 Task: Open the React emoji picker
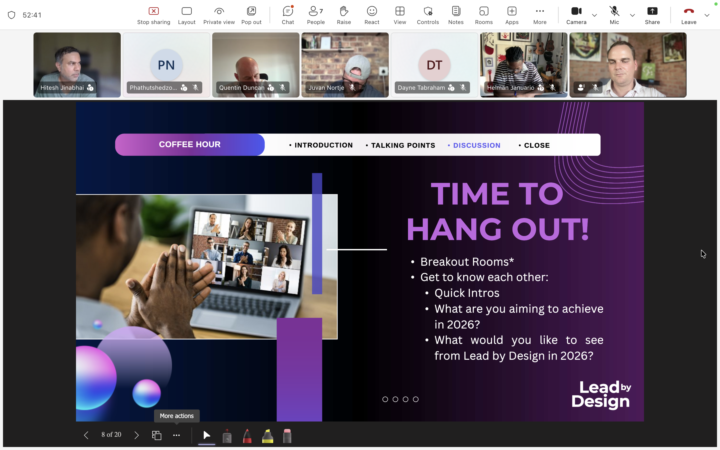(x=372, y=14)
